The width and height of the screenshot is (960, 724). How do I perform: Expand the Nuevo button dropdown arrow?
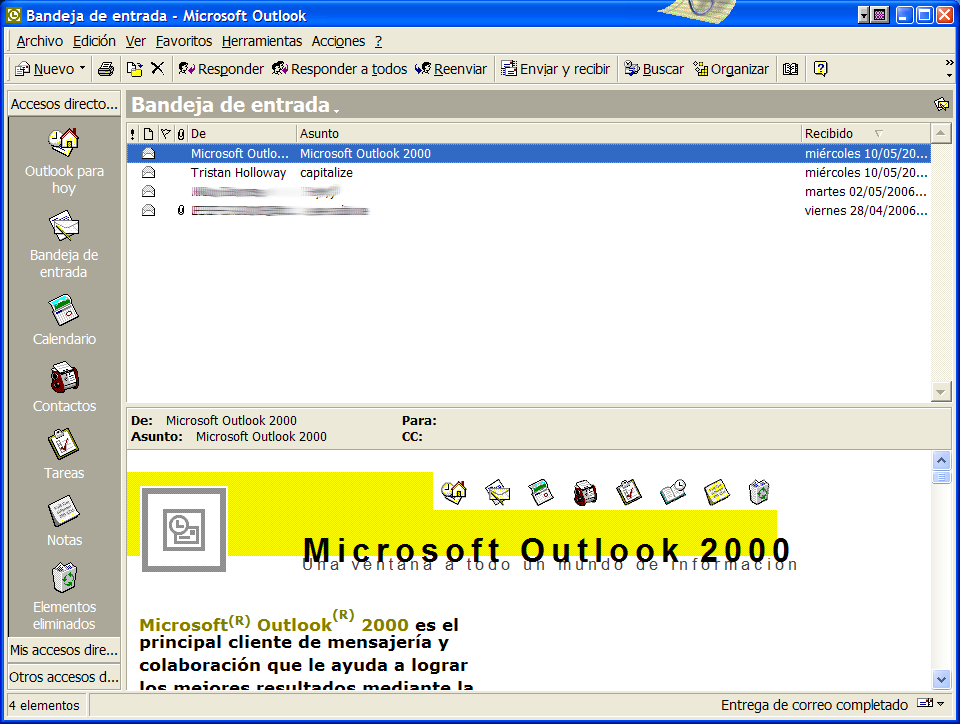[82, 69]
